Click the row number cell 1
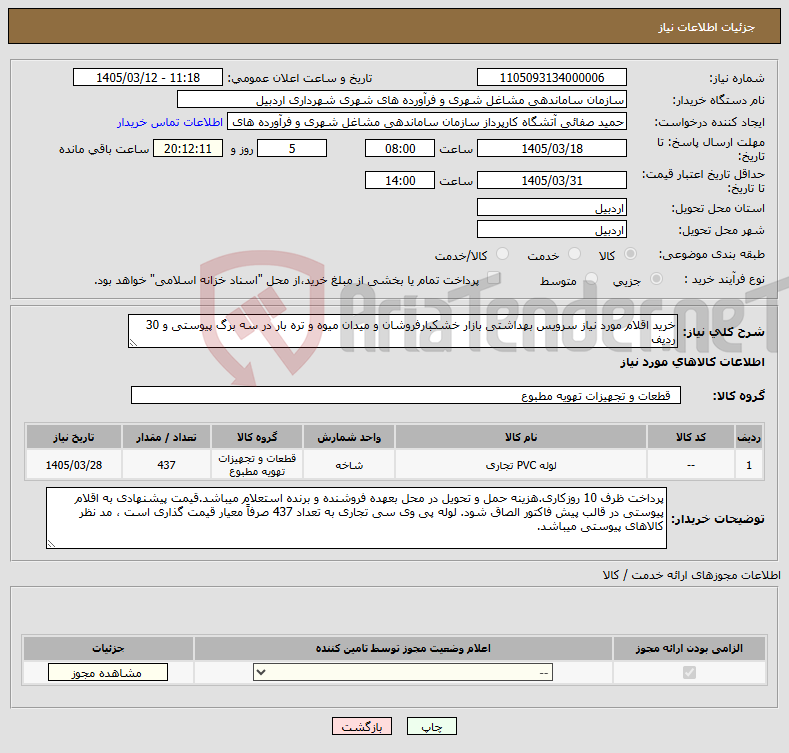The height and width of the screenshot is (753, 789). [749, 465]
